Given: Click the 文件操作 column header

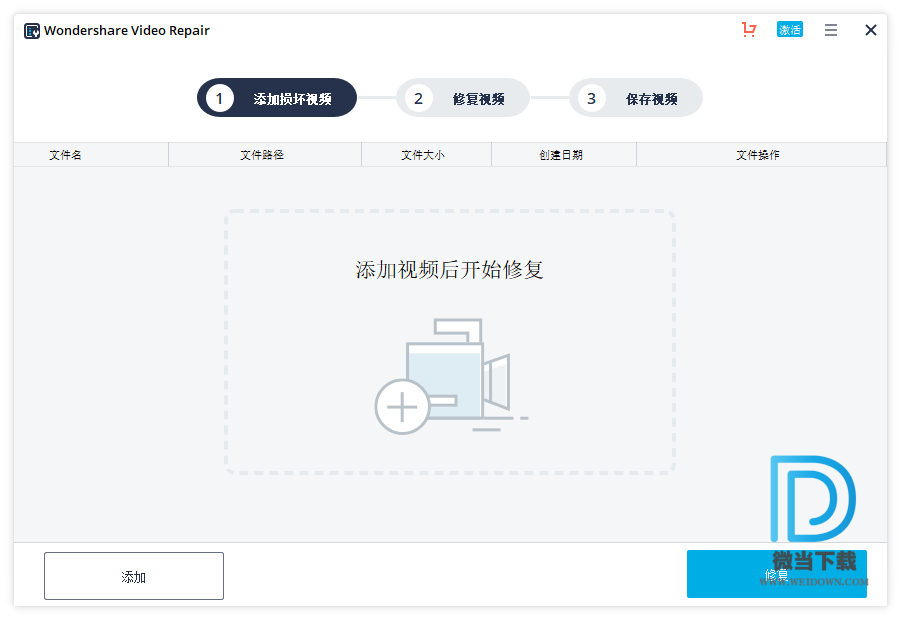Looking at the screenshot, I should point(761,155).
